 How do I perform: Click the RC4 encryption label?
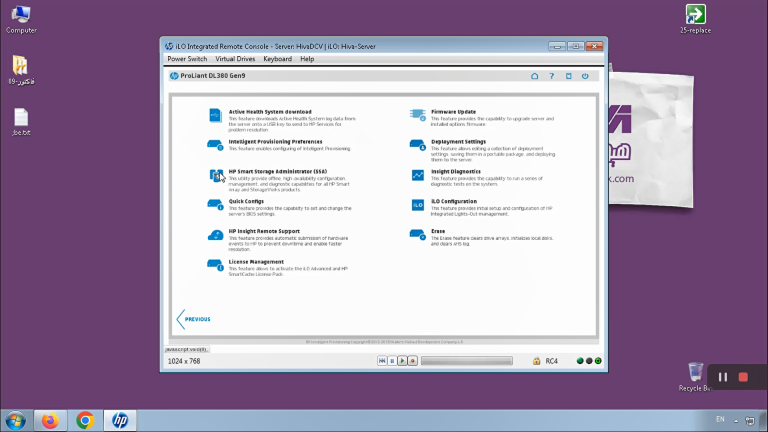552,361
